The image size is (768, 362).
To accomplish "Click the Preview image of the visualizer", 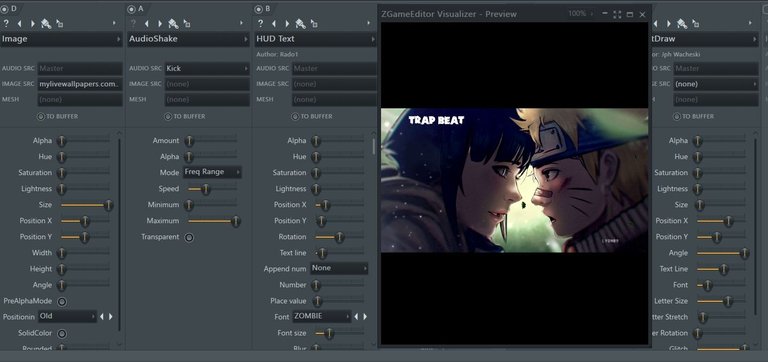I will click(515, 180).
